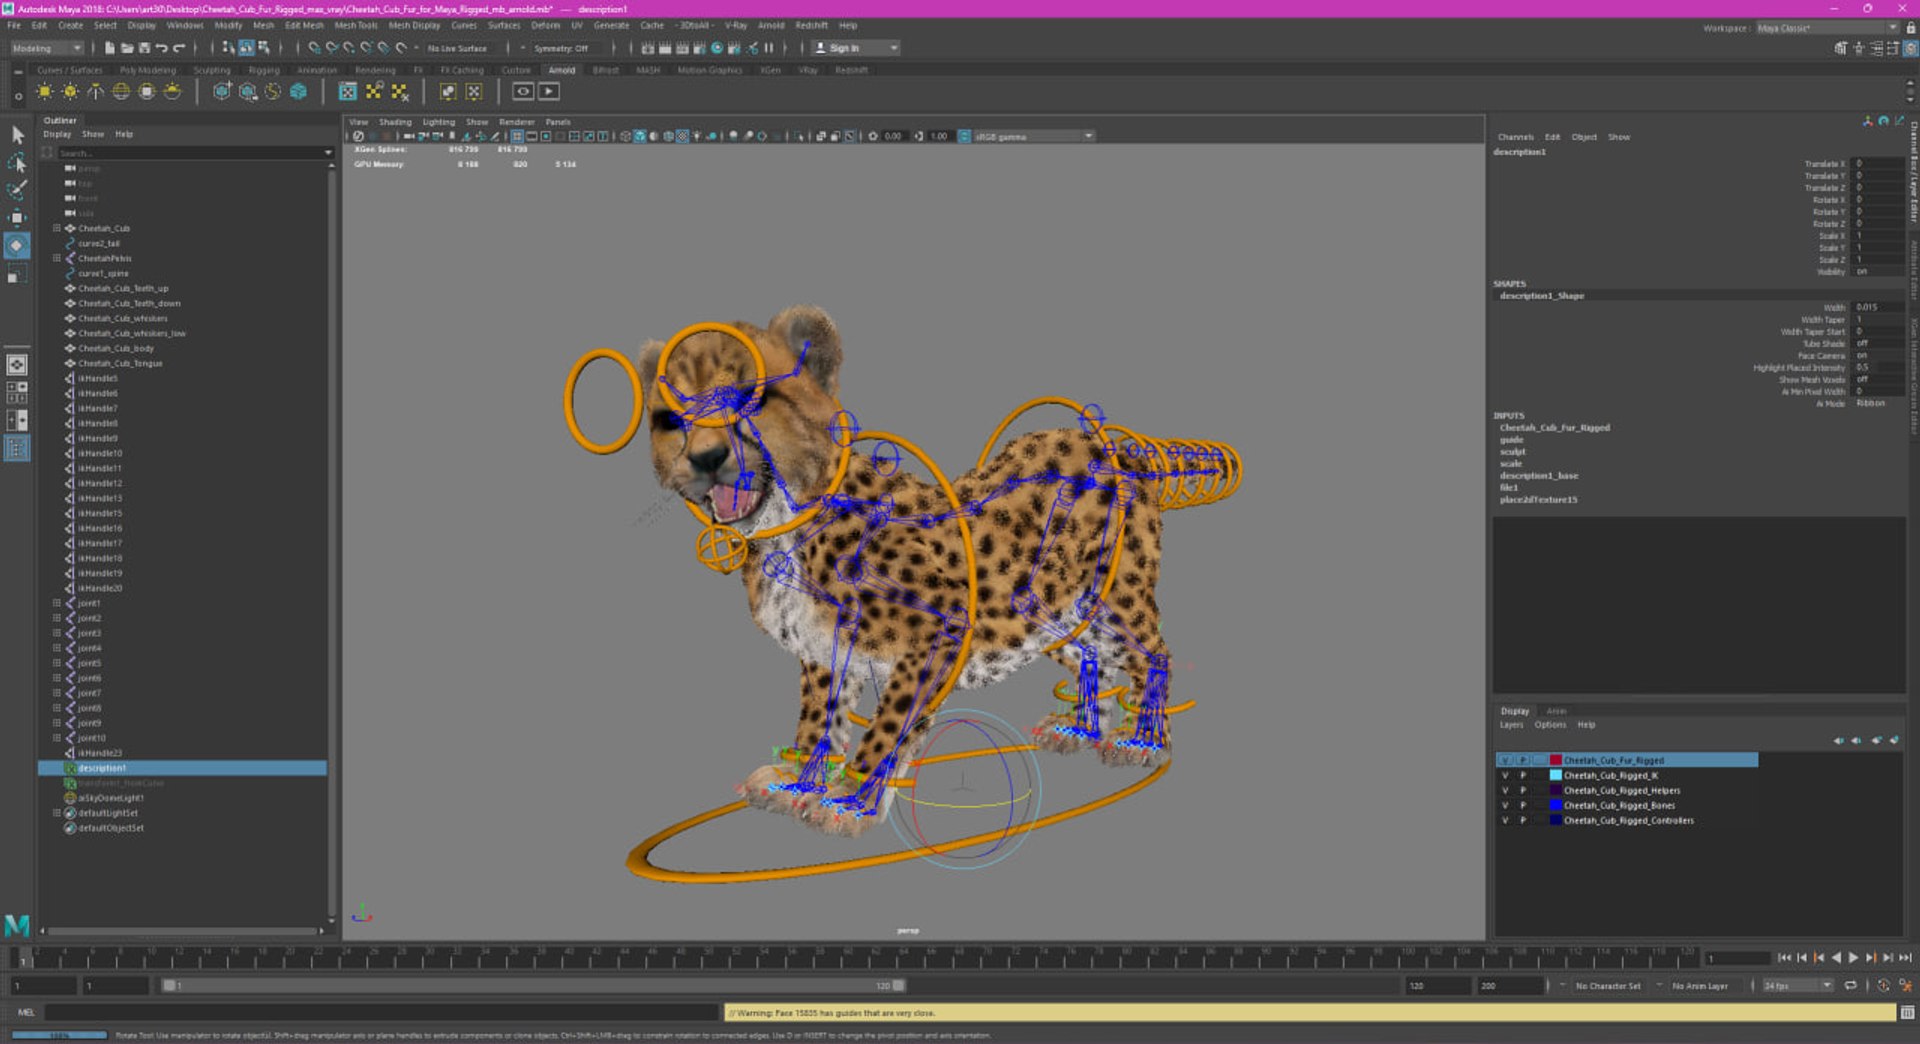The height and width of the screenshot is (1044, 1920).
Task: Click the red Cheetah_Cub_Fur_Rigged layer color swatch
Action: [x=1555, y=761]
